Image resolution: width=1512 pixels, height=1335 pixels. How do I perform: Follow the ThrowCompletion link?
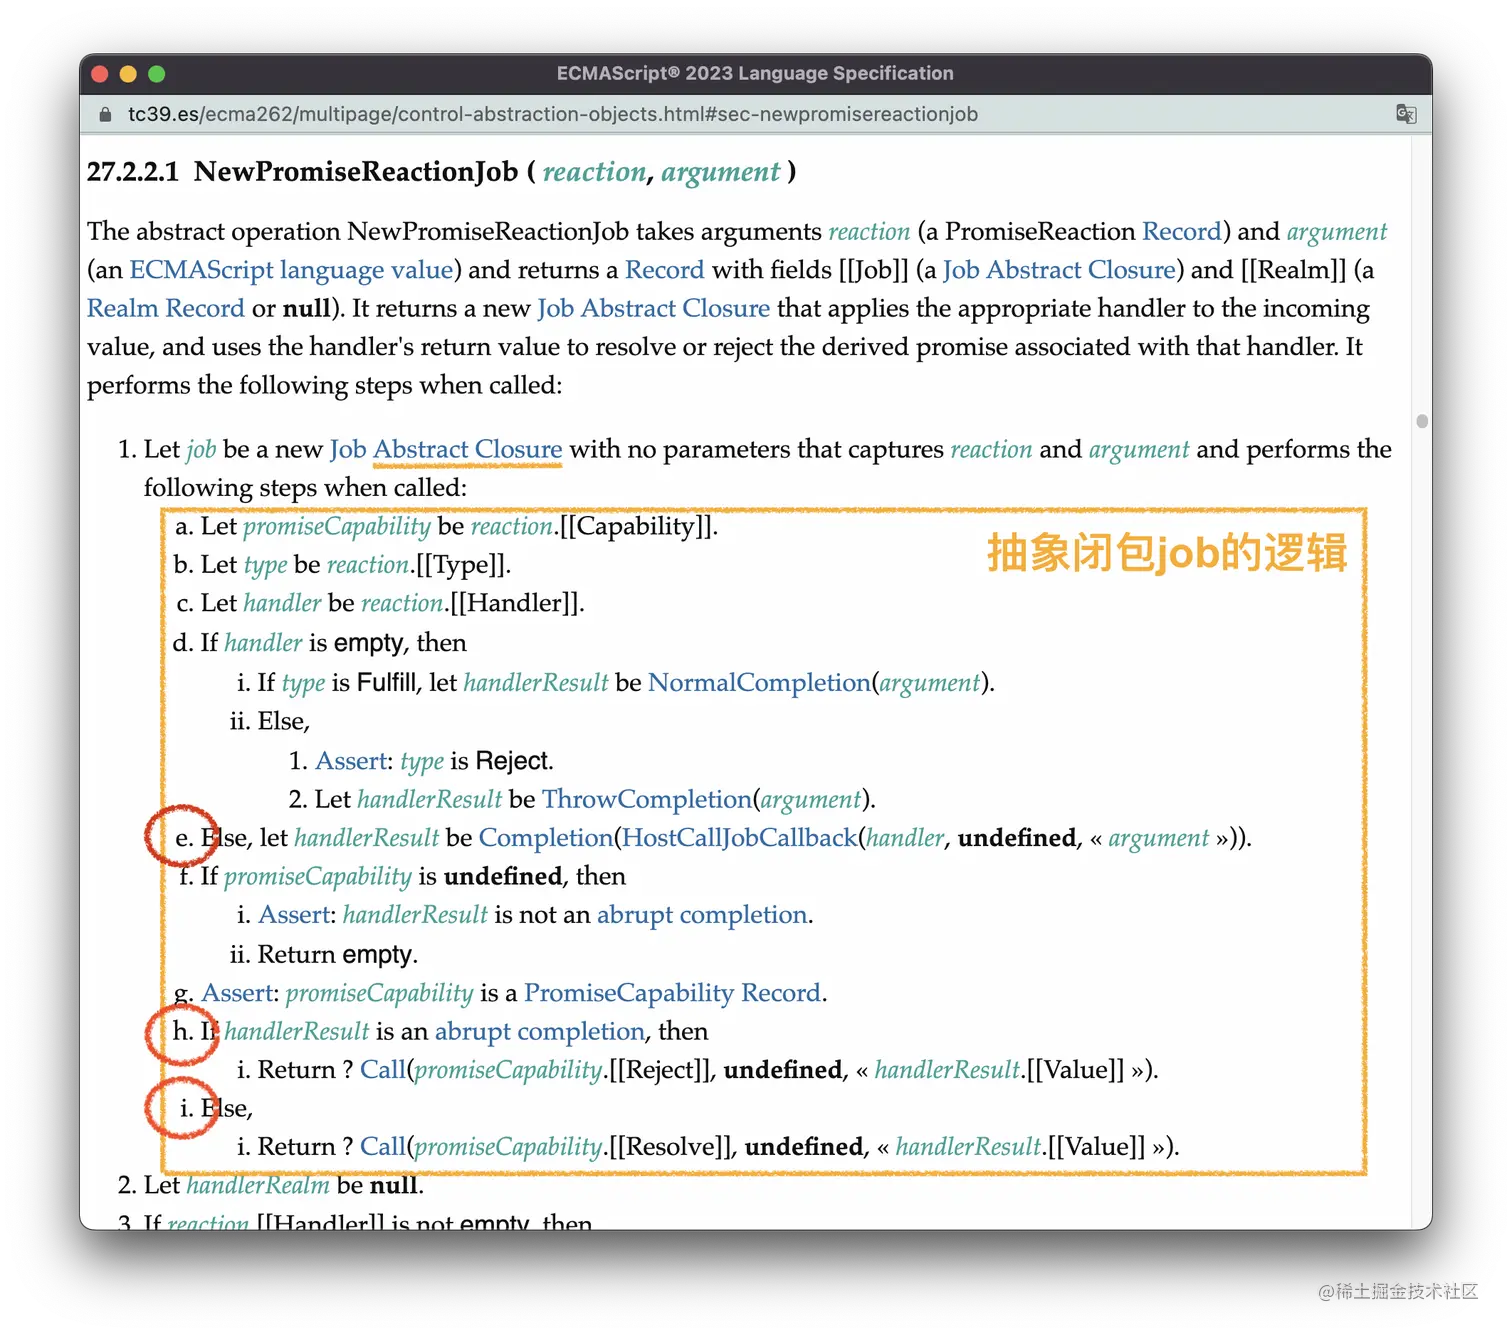646,800
